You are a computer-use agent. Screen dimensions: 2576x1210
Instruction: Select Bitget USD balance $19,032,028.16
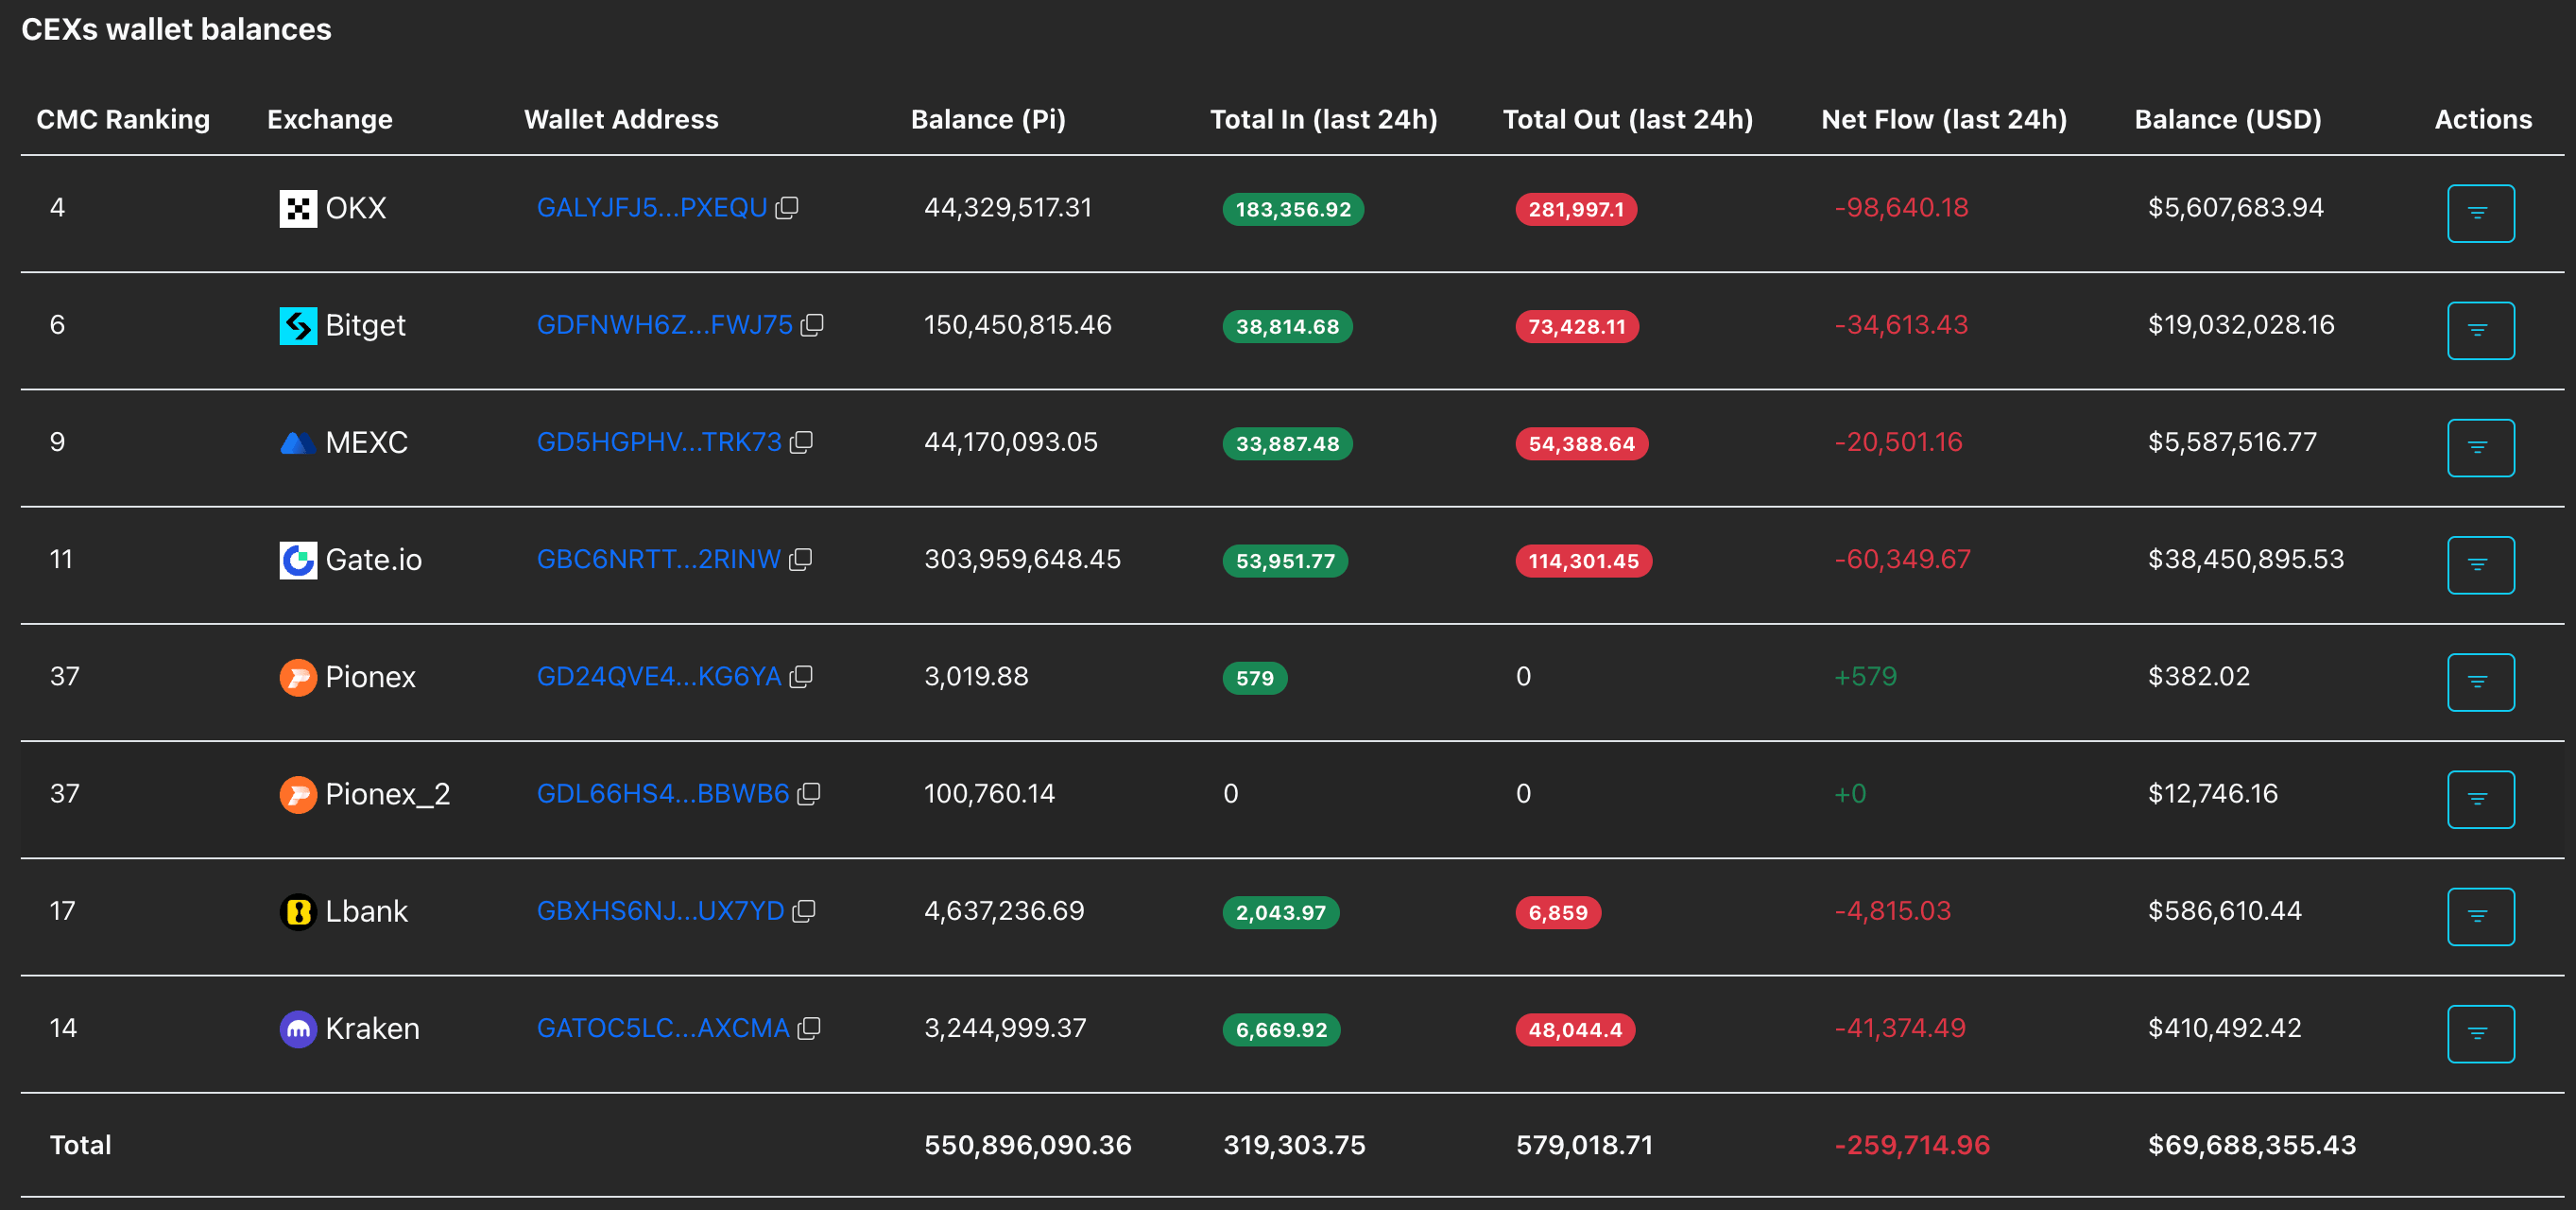pyautogui.click(x=2241, y=325)
